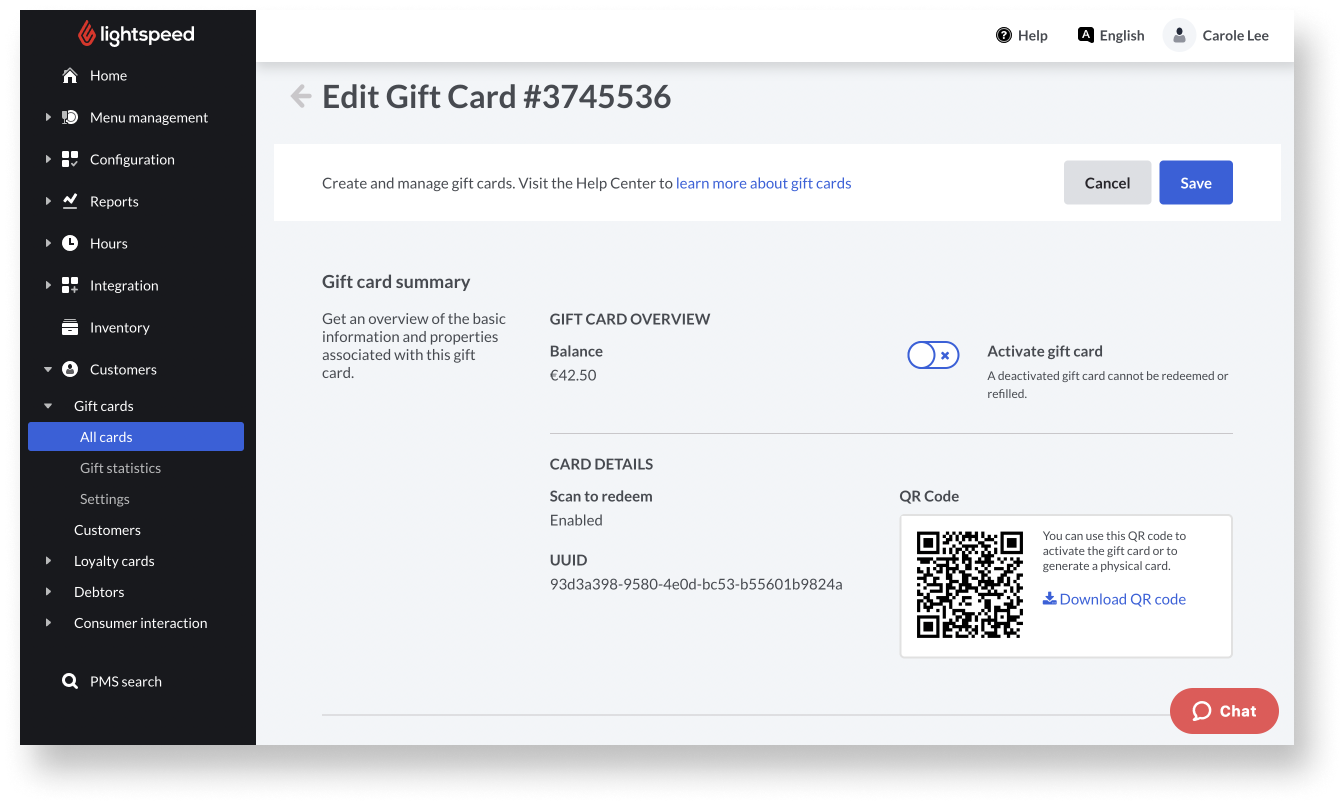Click the Reports chart icon
Image resolution: width=1344 pixels, height=805 pixels.
point(70,201)
